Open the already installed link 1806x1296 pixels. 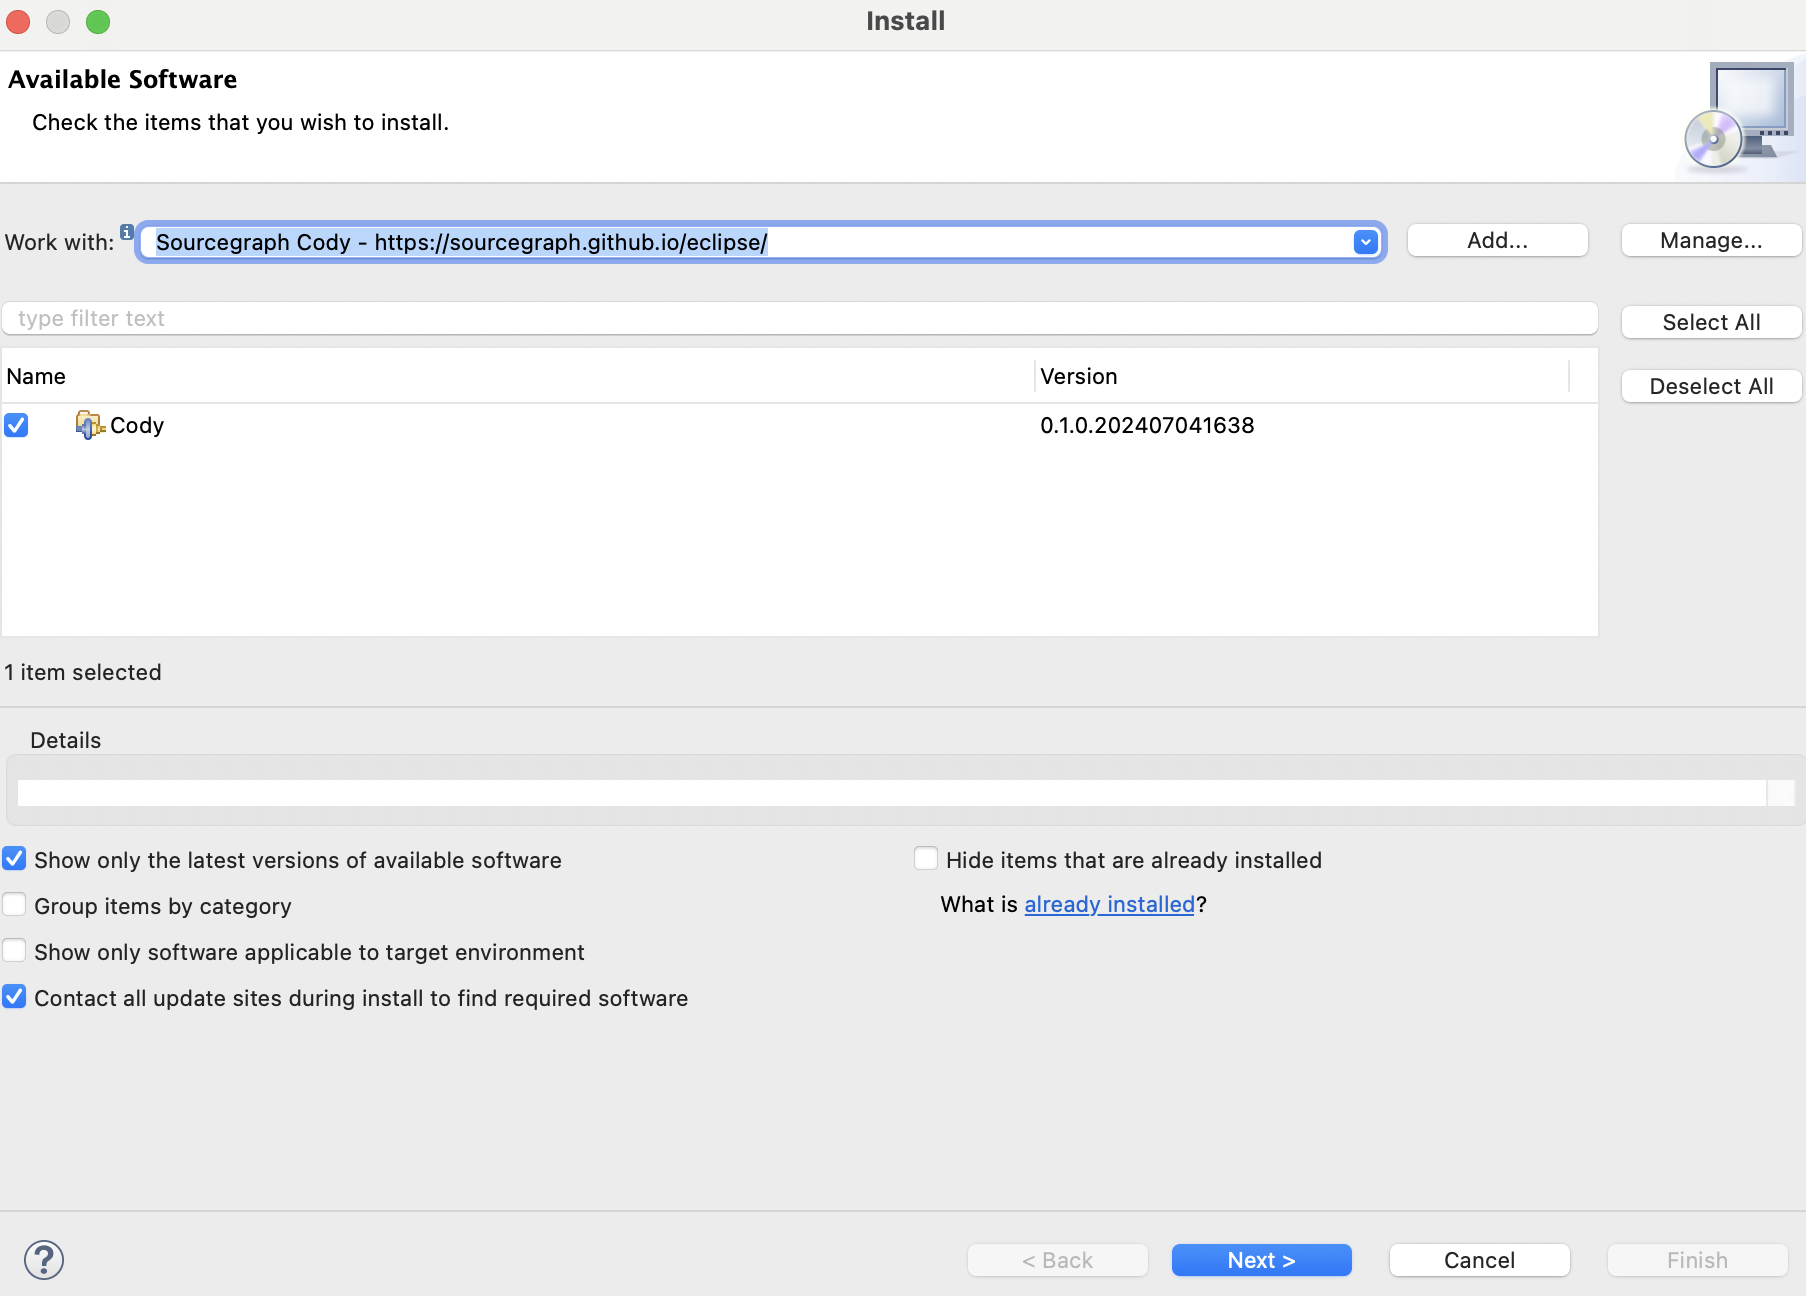click(1109, 904)
